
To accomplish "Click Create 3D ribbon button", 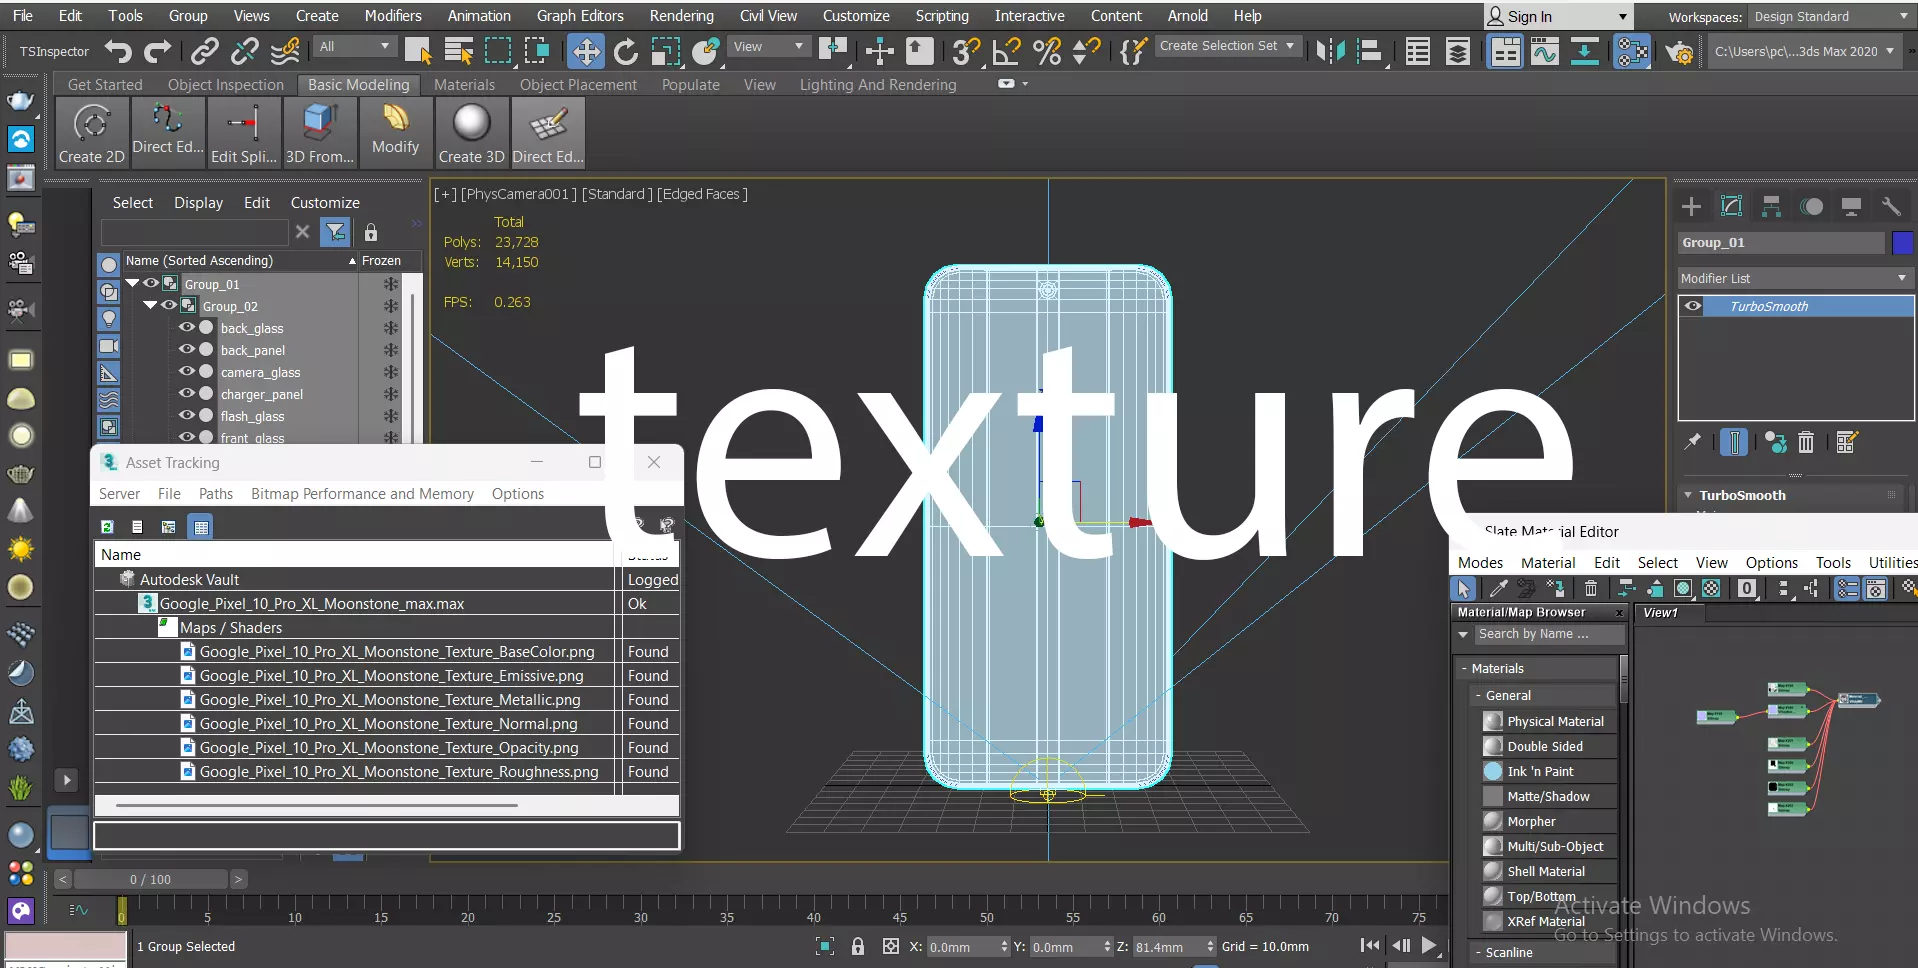I will [471, 133].
